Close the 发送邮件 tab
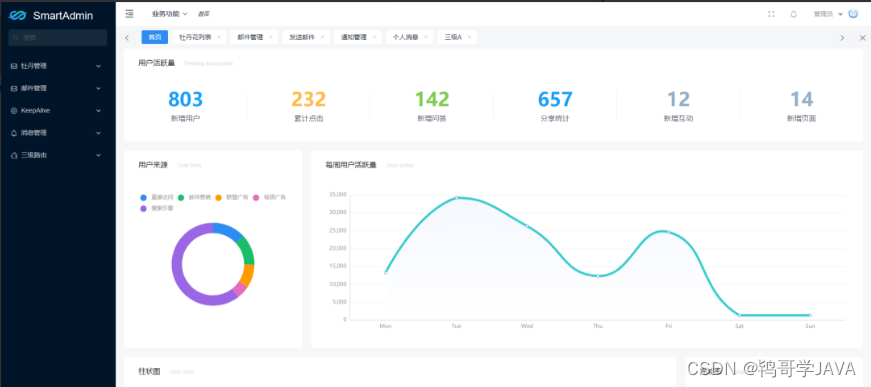 [322, 37]
